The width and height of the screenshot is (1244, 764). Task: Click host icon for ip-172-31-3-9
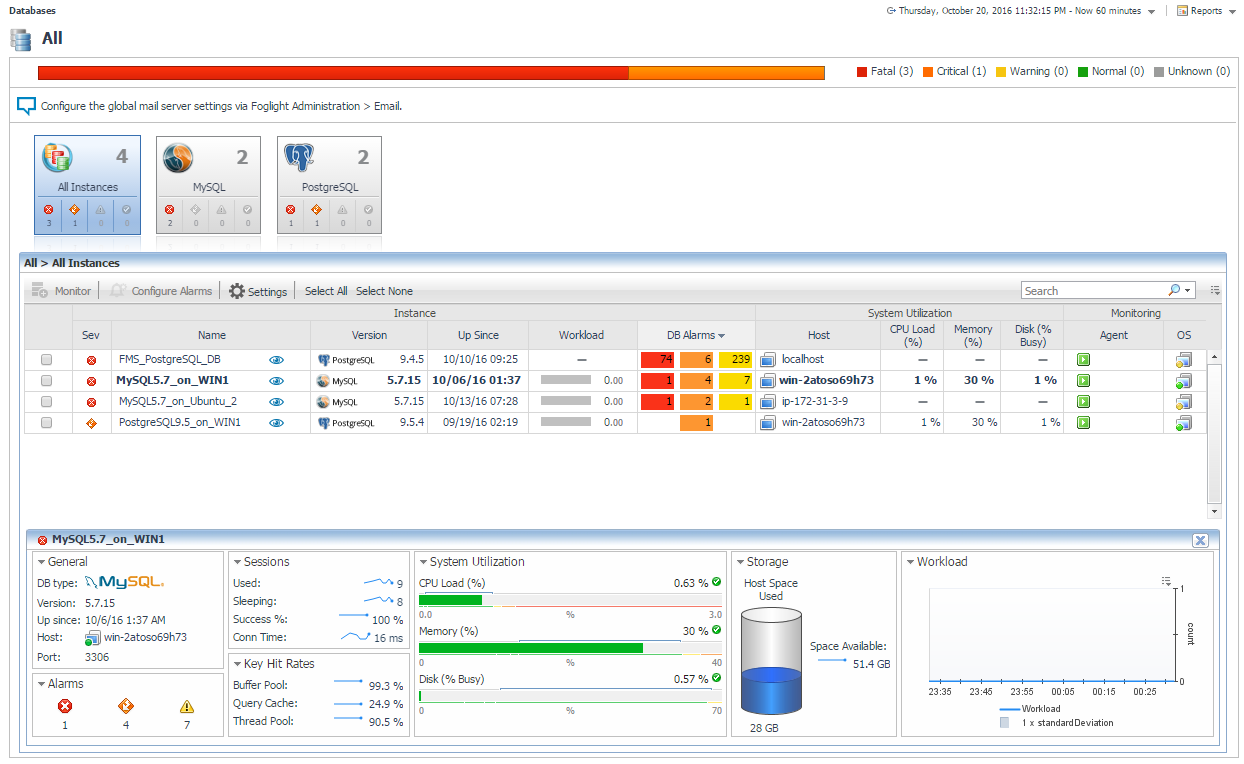pyautogui.click(x=768, y=402)
